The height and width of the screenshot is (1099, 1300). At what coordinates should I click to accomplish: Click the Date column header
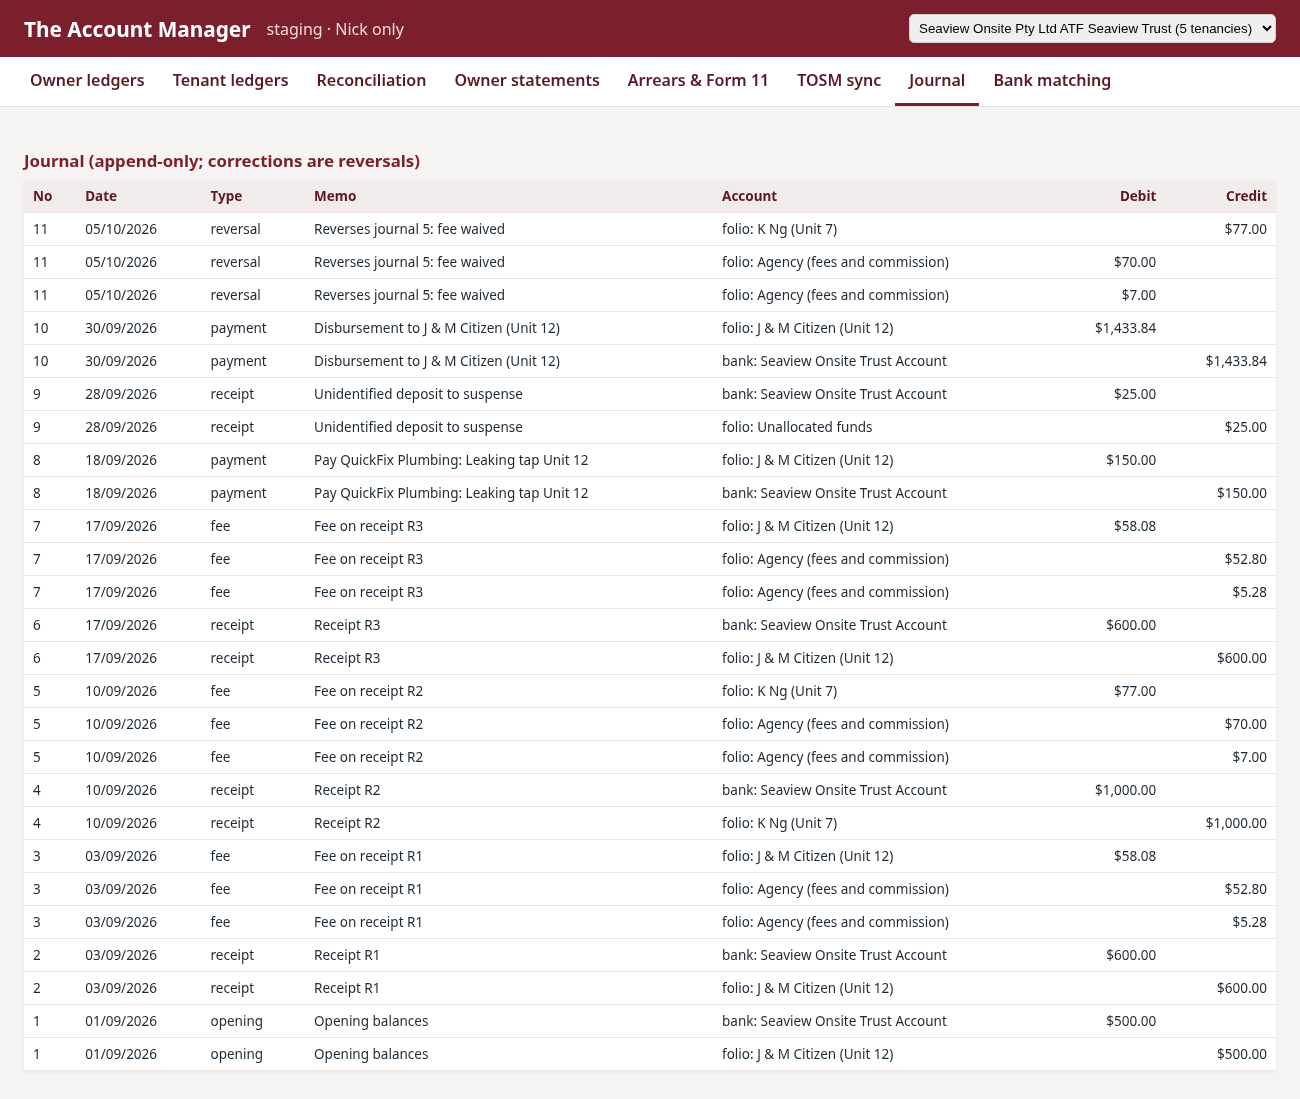click(x=101, y=196)
